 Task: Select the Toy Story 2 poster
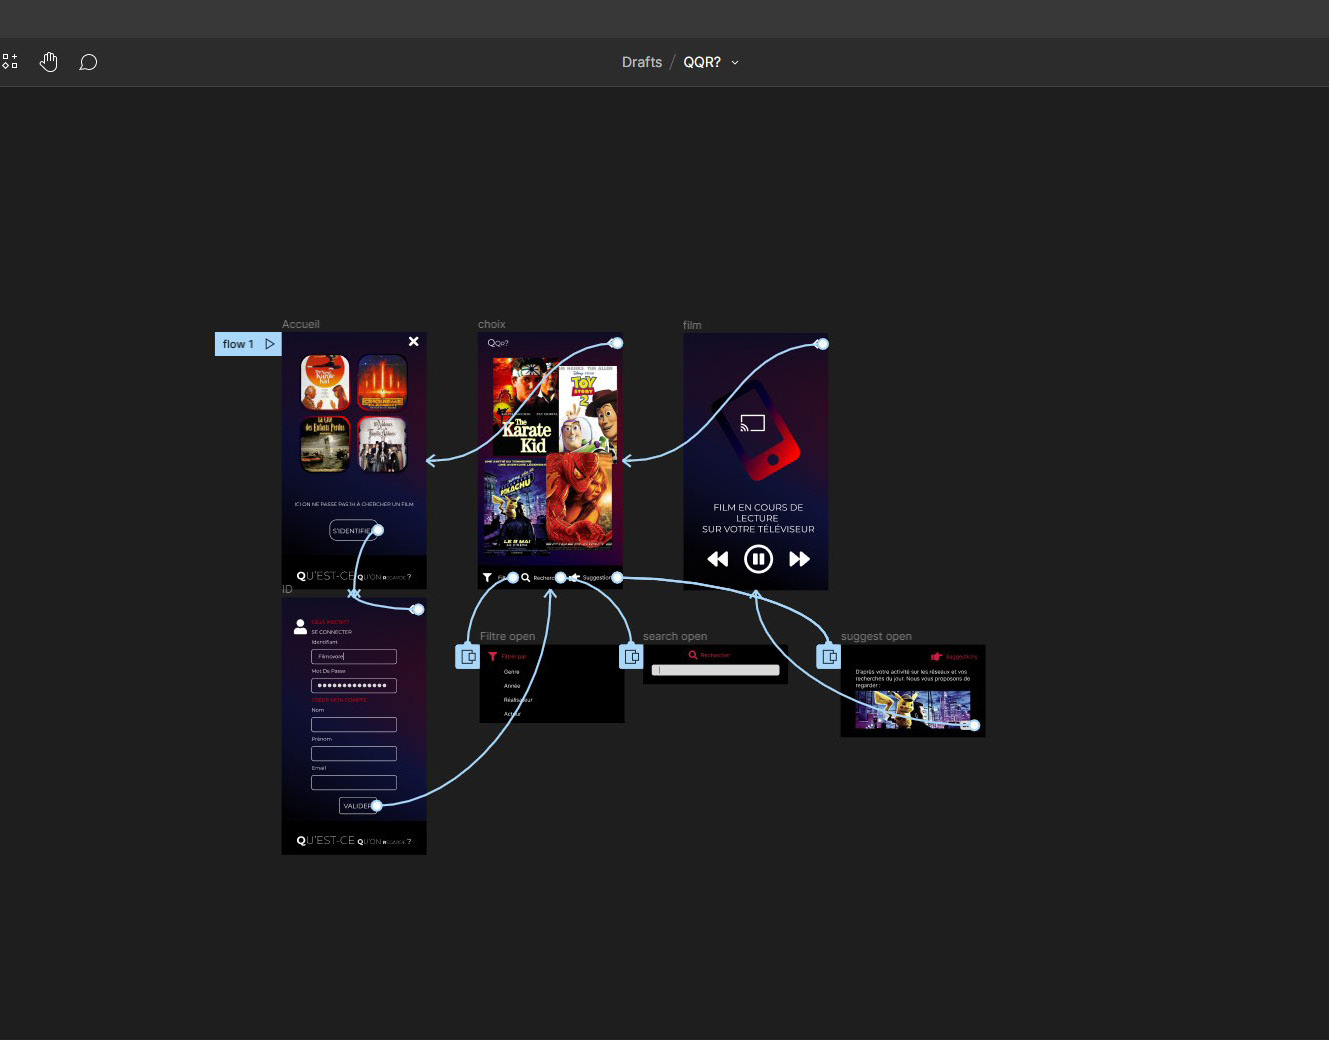(588, 408)
